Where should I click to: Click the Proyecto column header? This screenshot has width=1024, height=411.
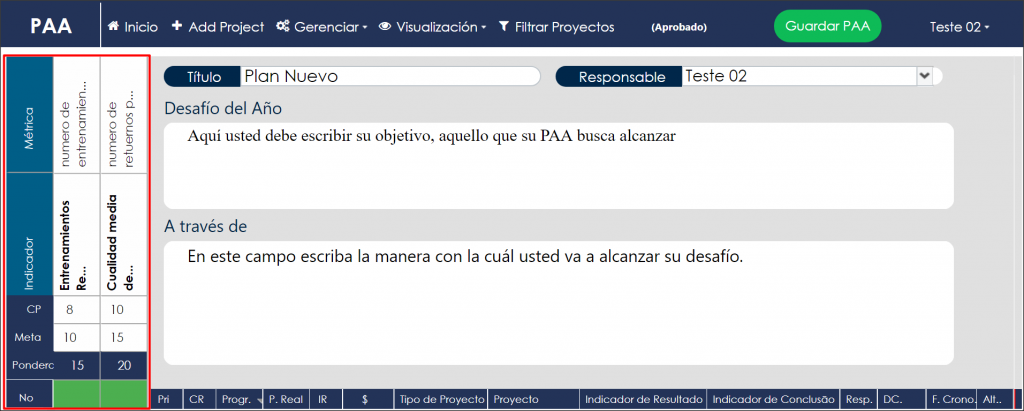tap(534, 399)
